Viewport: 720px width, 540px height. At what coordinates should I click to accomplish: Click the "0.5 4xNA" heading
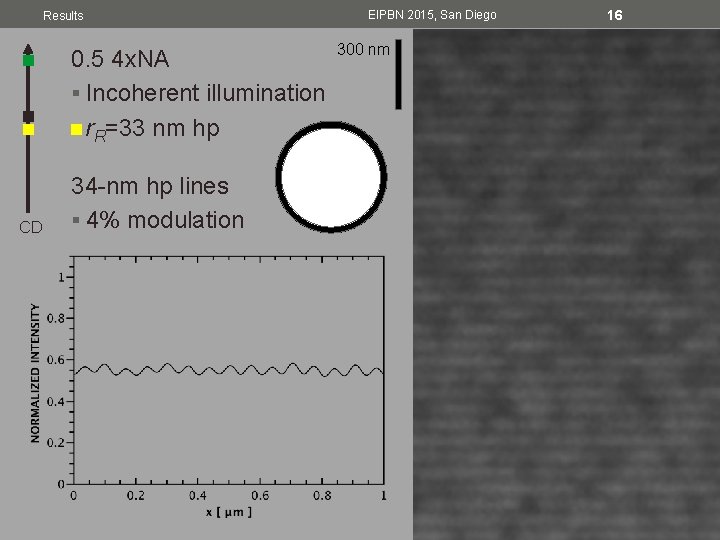[x=120, y=59]
